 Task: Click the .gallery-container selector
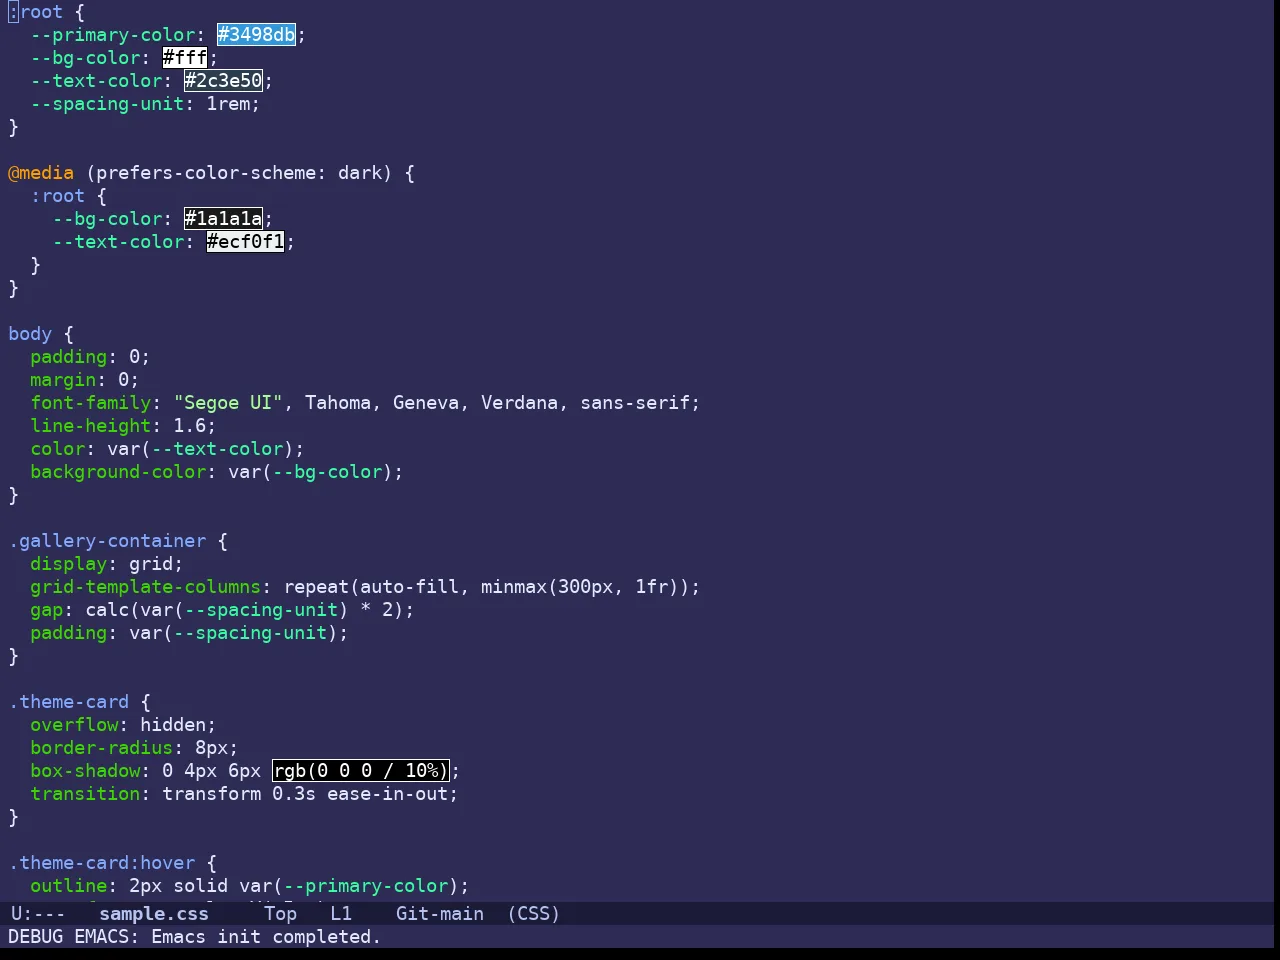point(107,541)
